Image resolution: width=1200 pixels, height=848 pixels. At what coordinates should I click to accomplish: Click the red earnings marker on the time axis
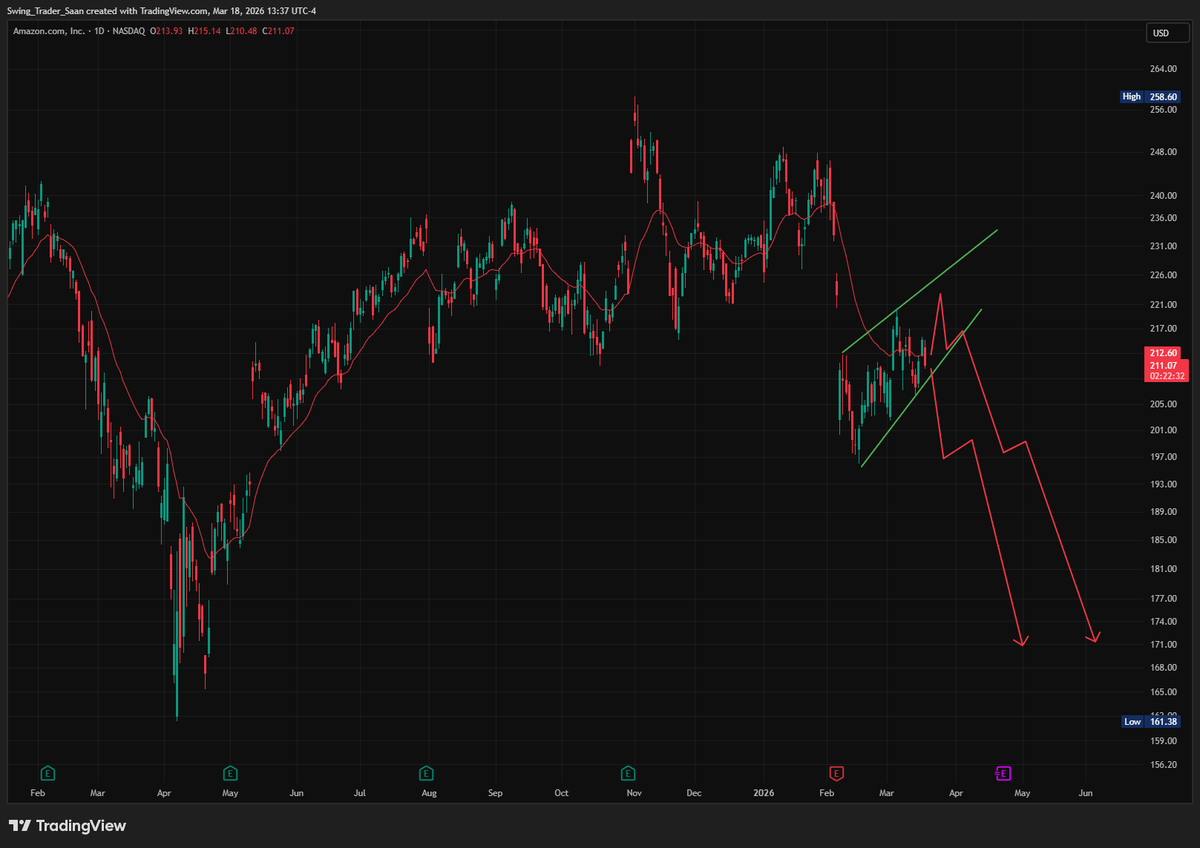[x=836, y=773]
